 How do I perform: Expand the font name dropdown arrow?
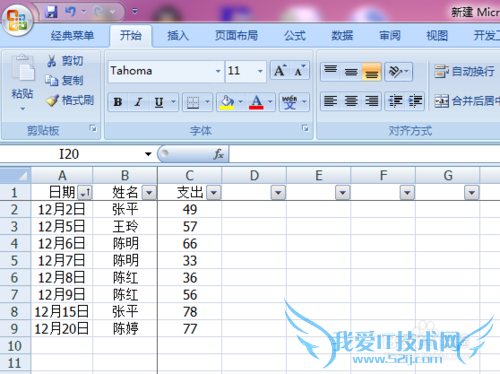click(x=218, y=71)
